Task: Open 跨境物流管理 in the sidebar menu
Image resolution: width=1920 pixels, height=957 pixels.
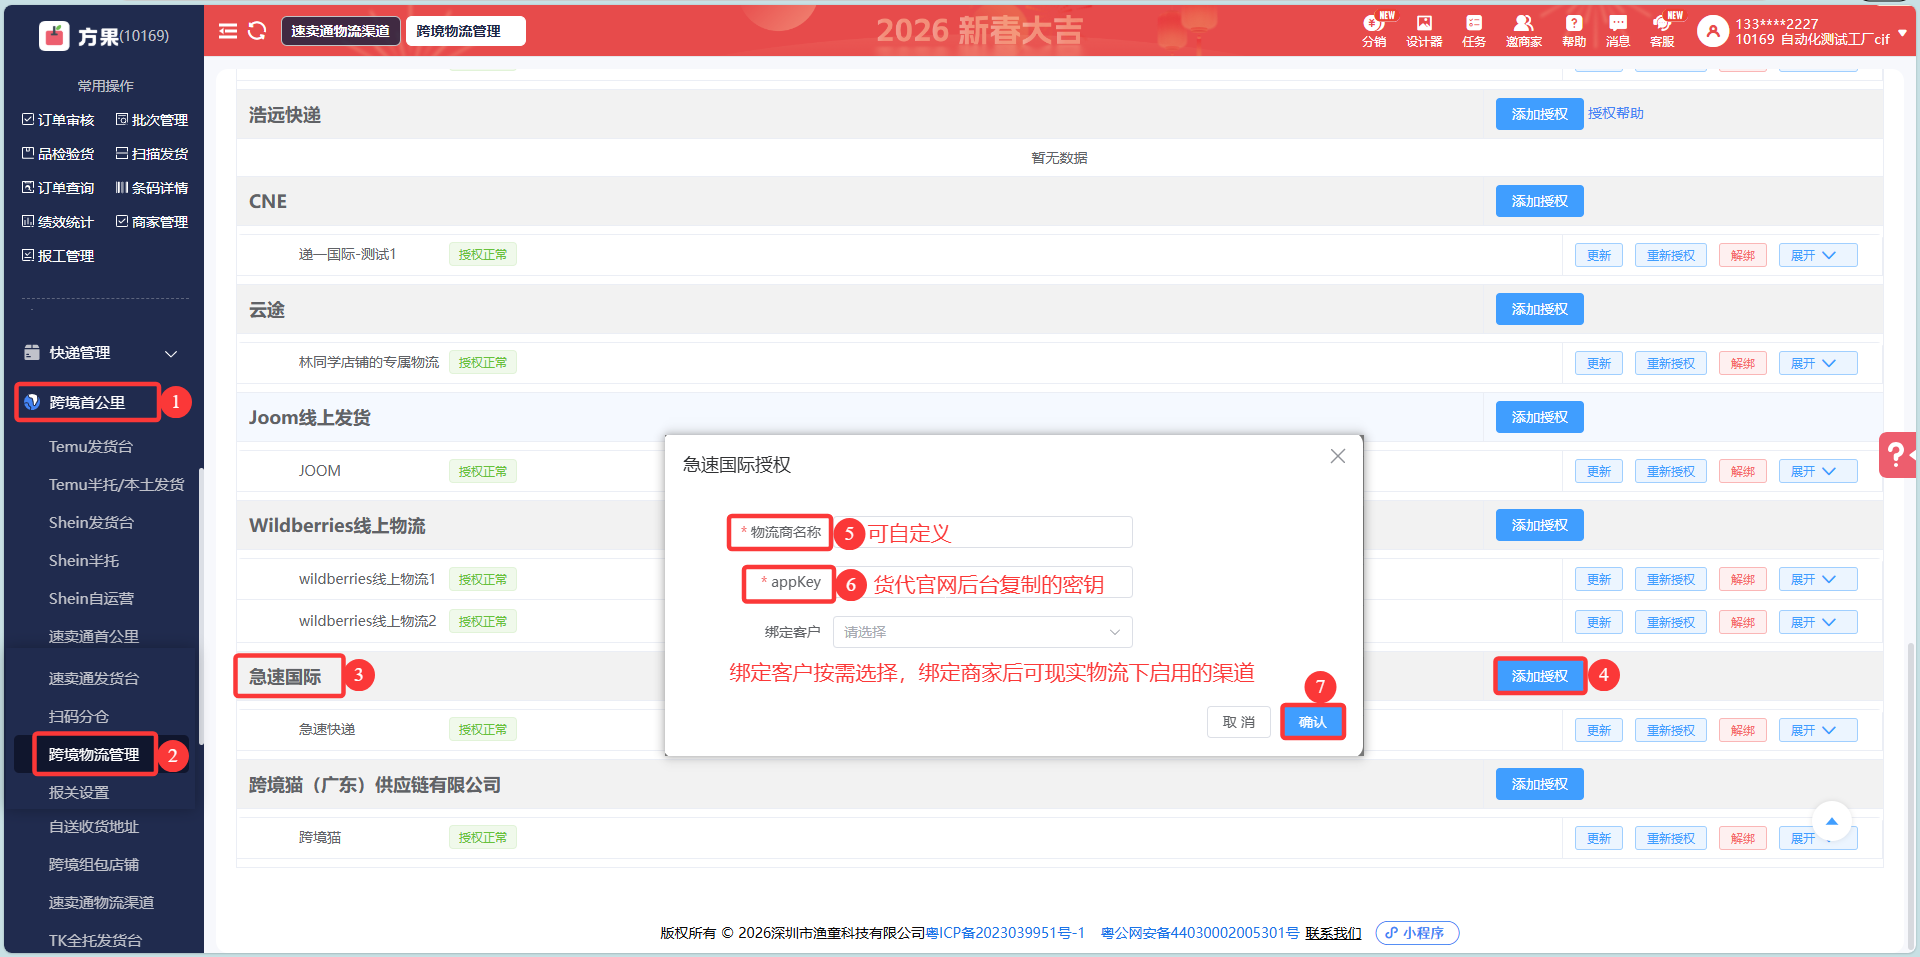Action: point(94,754)
